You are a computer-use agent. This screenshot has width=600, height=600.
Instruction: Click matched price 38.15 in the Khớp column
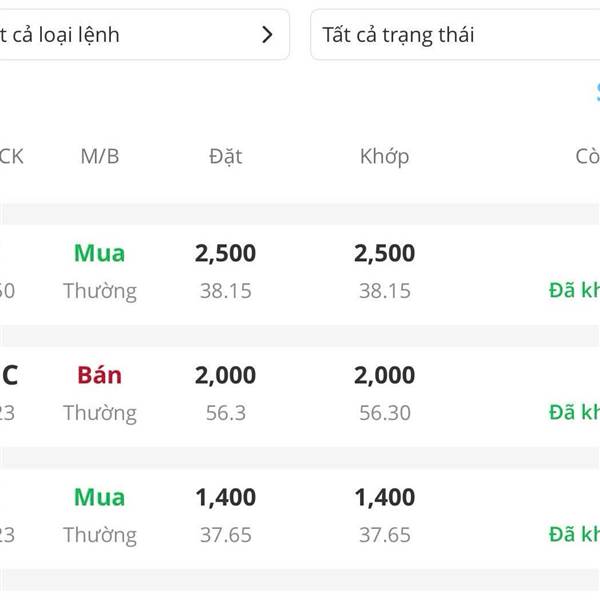[x=384, y=291]
